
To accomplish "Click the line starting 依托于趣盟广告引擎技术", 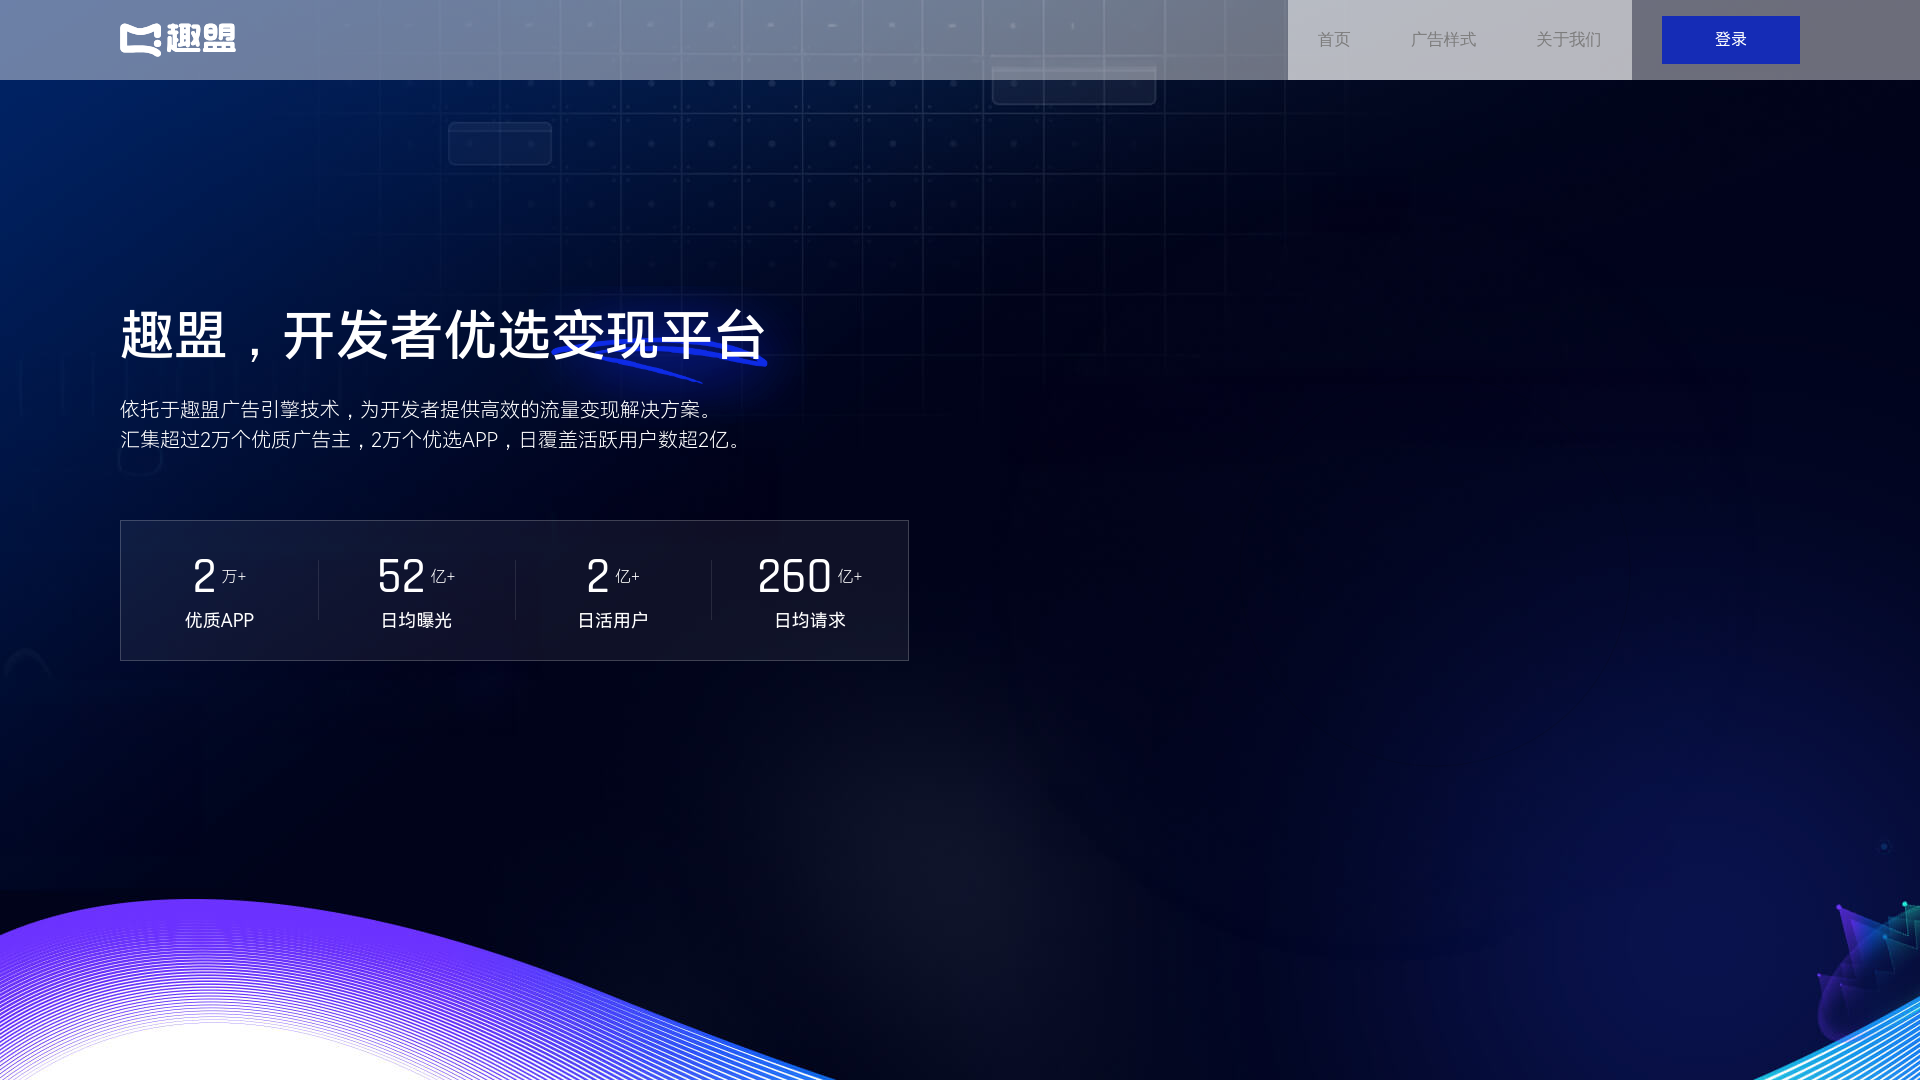I will coord(417,410).
